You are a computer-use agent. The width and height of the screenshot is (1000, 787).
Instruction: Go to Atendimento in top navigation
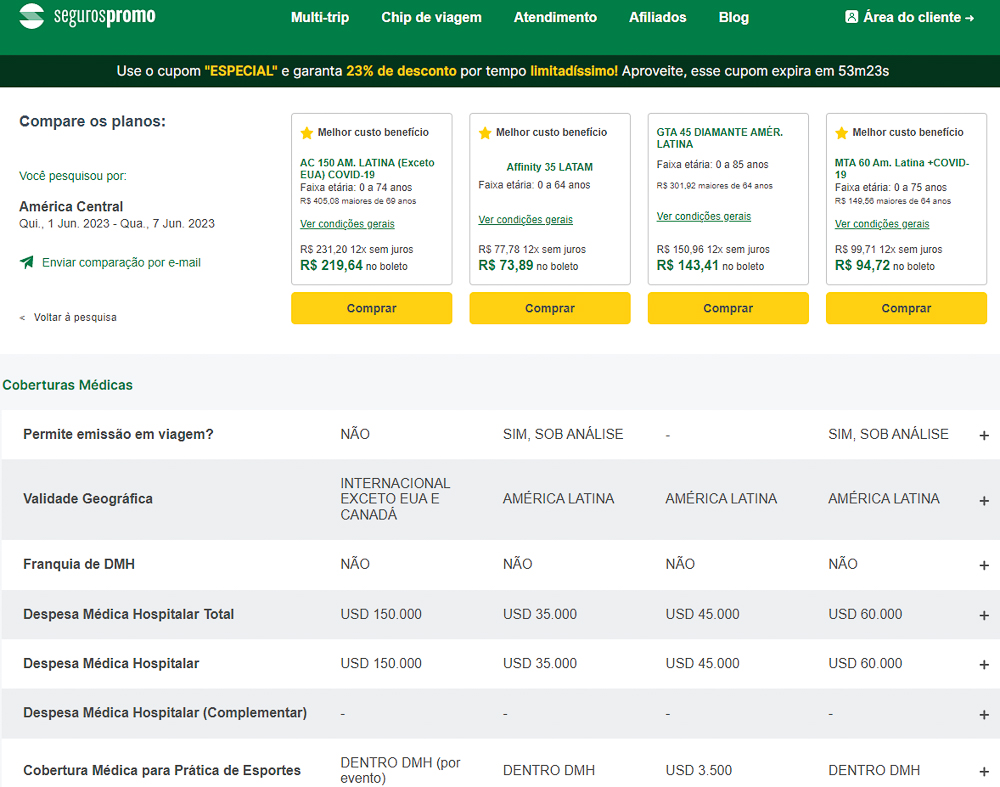[555, 17]
